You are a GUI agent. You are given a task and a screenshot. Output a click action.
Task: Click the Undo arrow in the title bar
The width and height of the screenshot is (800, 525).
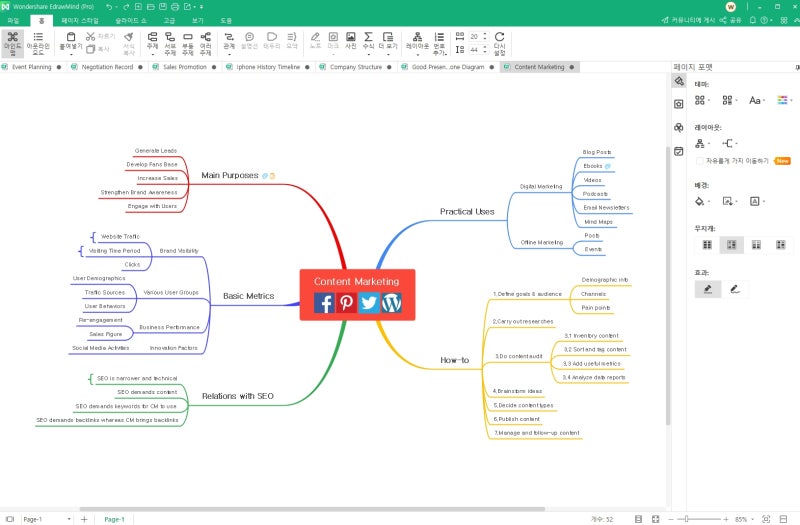click(109, 7)
